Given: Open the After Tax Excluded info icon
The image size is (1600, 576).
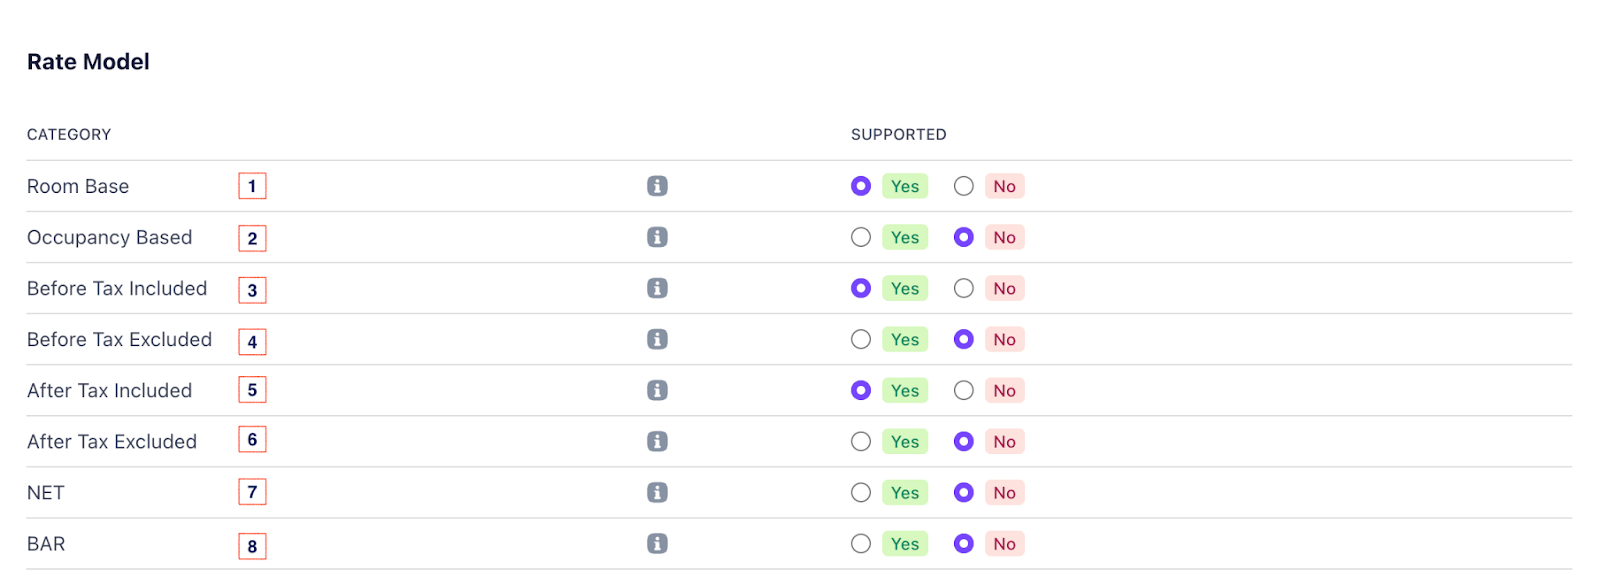Looking at the screenshot, I should tap(657, 441).
